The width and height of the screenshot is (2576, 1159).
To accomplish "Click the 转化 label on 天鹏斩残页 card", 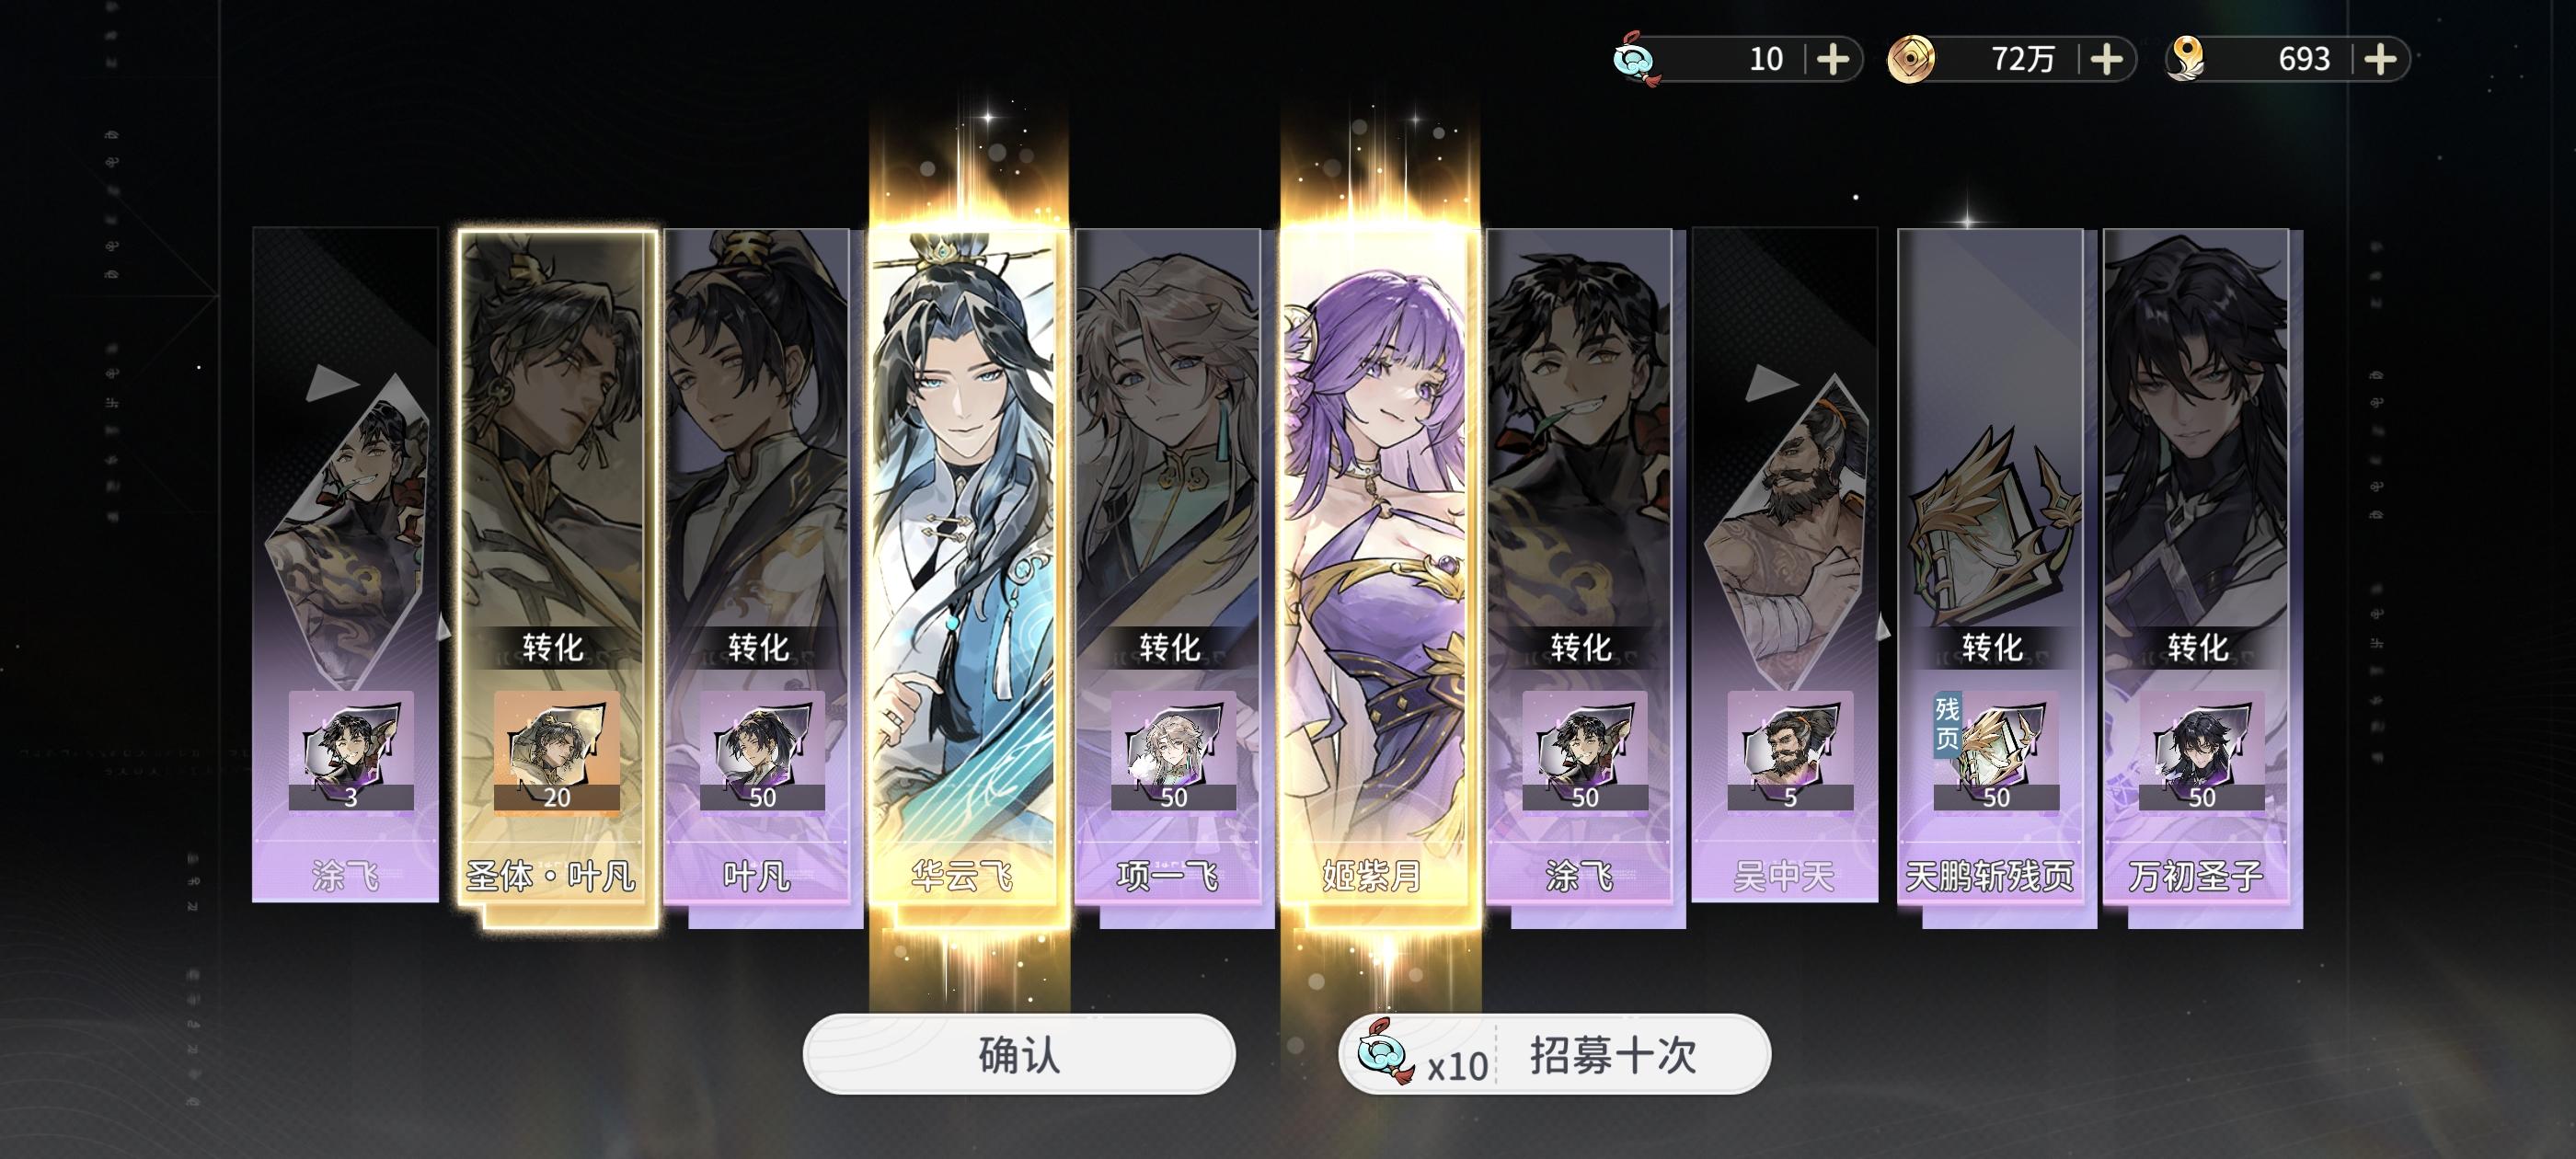I will tap(1991, 647).
